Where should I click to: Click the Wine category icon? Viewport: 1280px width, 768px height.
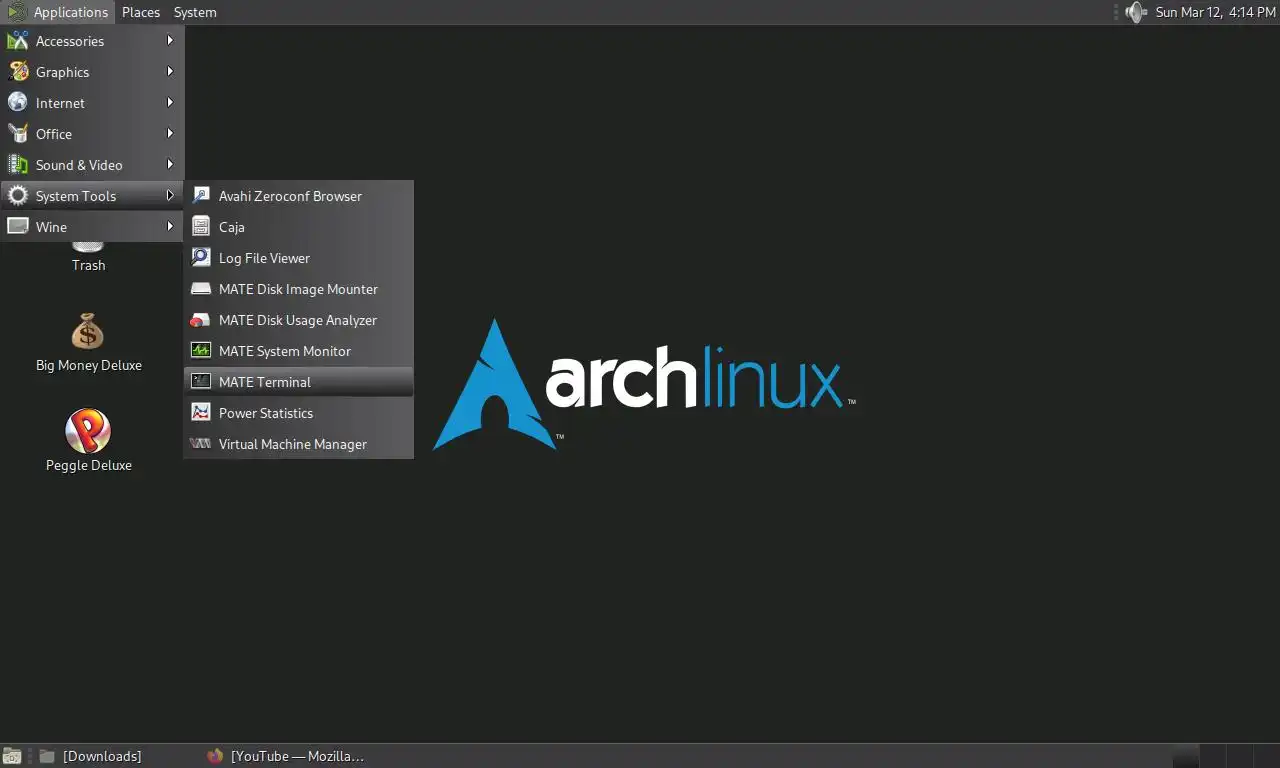(x=18, y=227)
